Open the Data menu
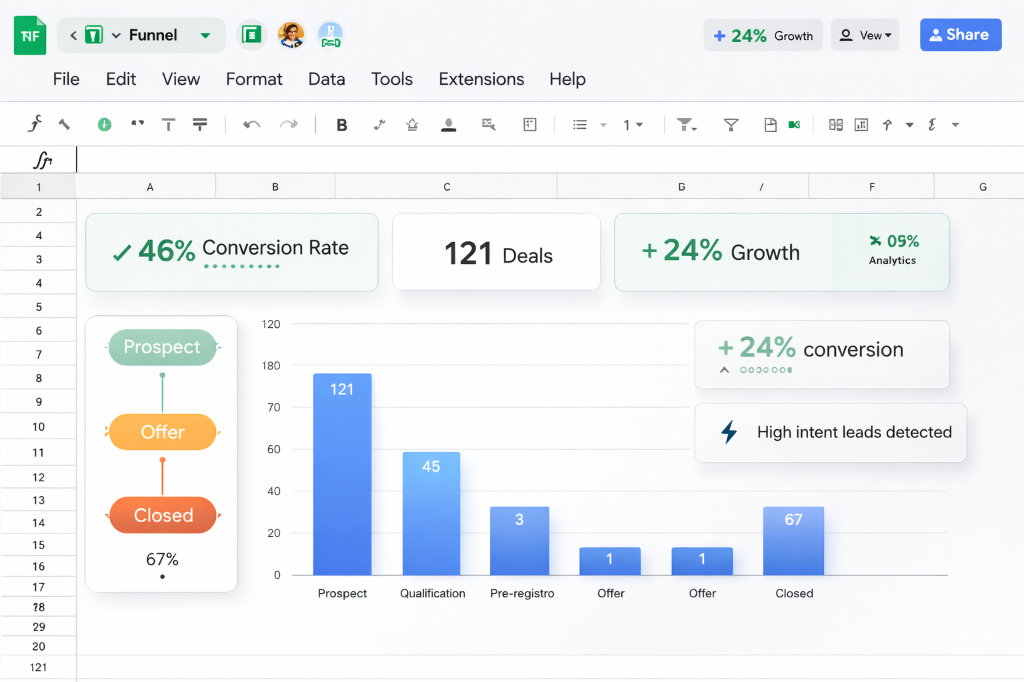 tap(326, 79)
